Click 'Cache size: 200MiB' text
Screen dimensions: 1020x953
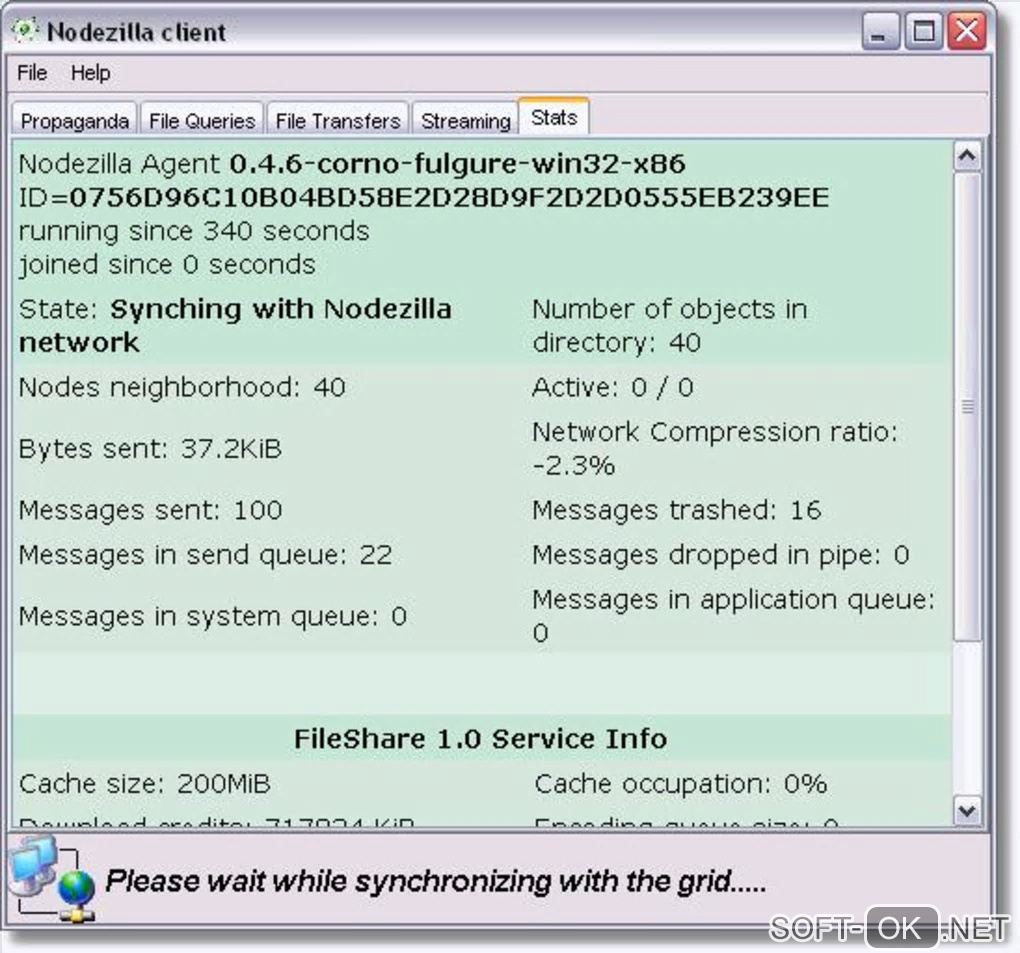144,784
